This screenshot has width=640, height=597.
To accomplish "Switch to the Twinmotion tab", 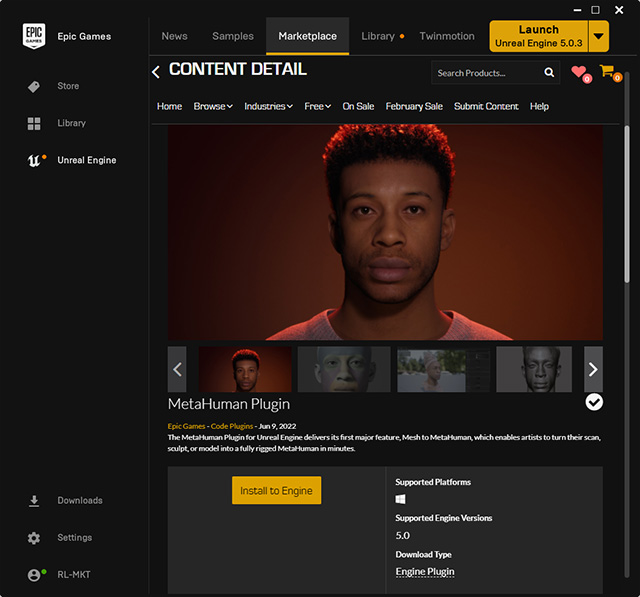I will (x=447, y=36).
